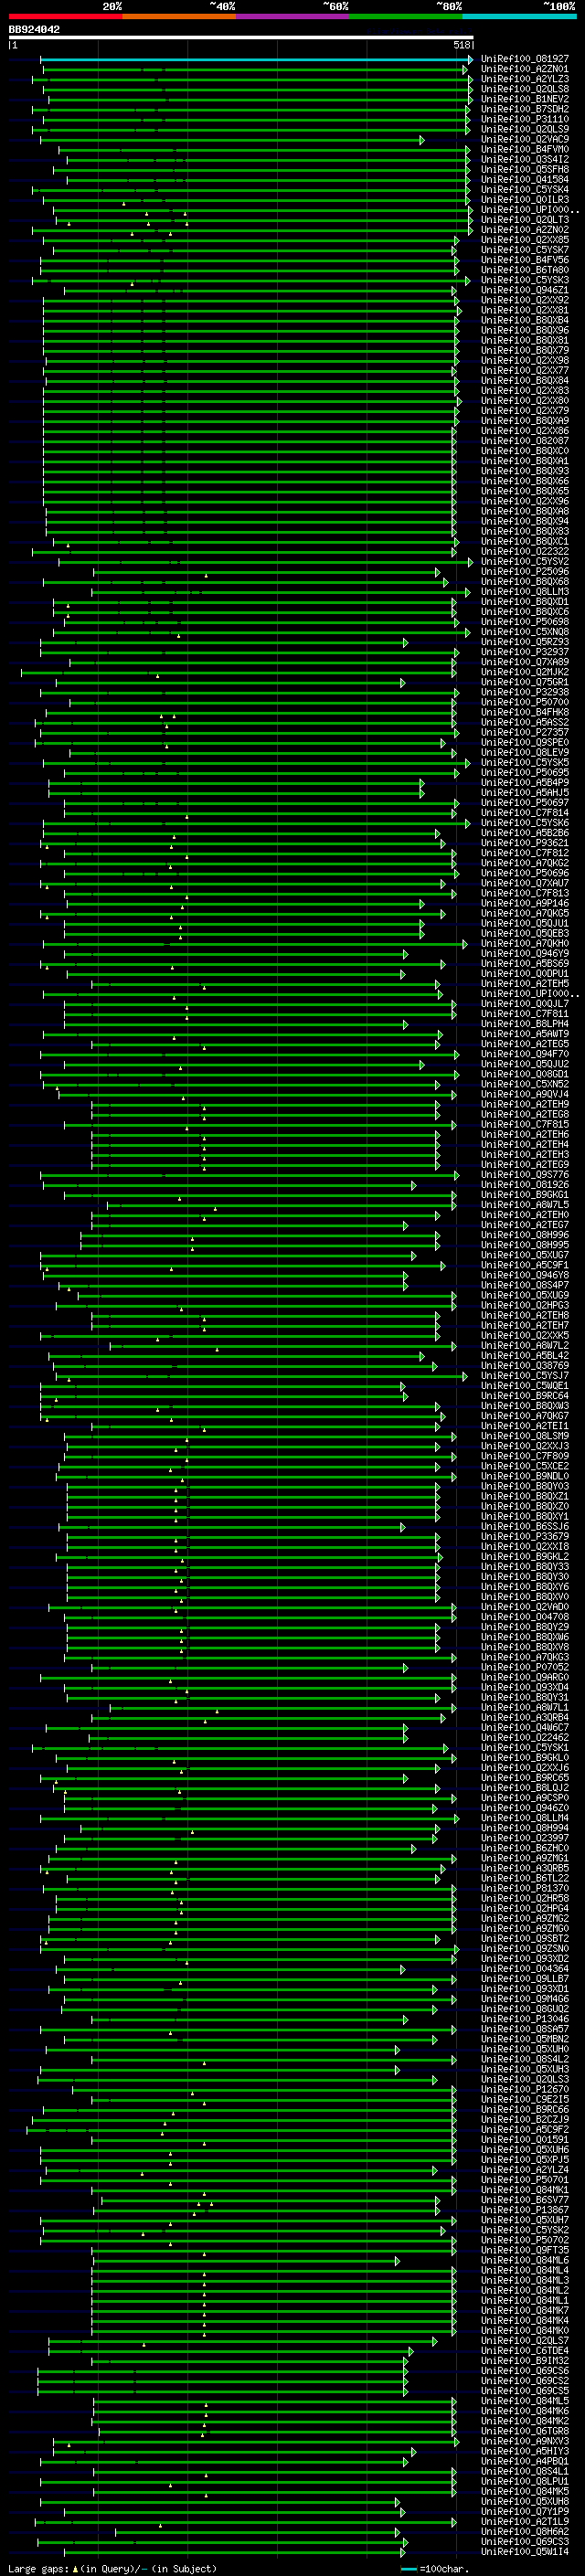The width and height of the screenshot is (585, 2576).
Task: Select the BB924042 query label
Action: click(34, 30)
